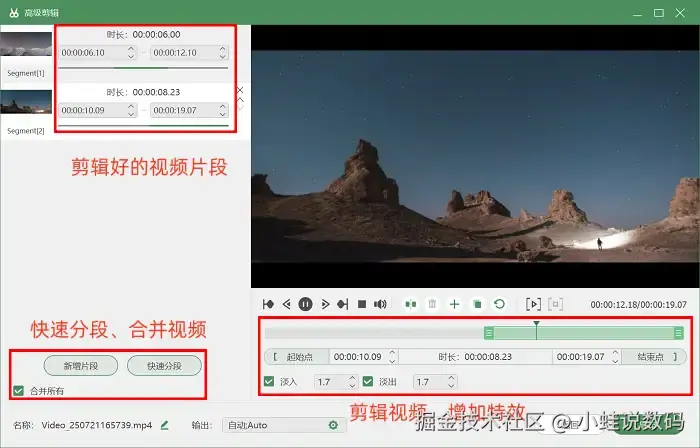Screen dimensions: 700x448
Task: Click the green clipboard paste icon
Action: (x=477, y=304)
